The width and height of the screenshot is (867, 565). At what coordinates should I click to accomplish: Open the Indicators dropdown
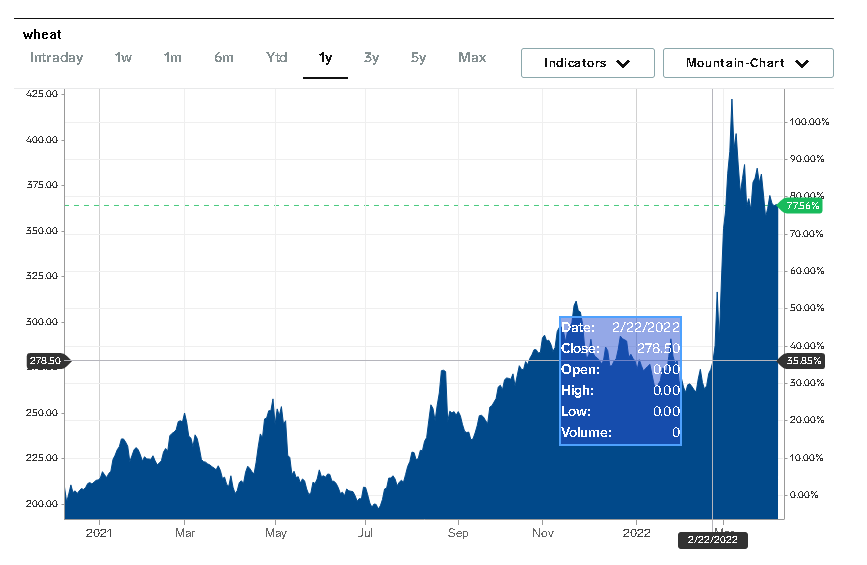tap(587, 63)
